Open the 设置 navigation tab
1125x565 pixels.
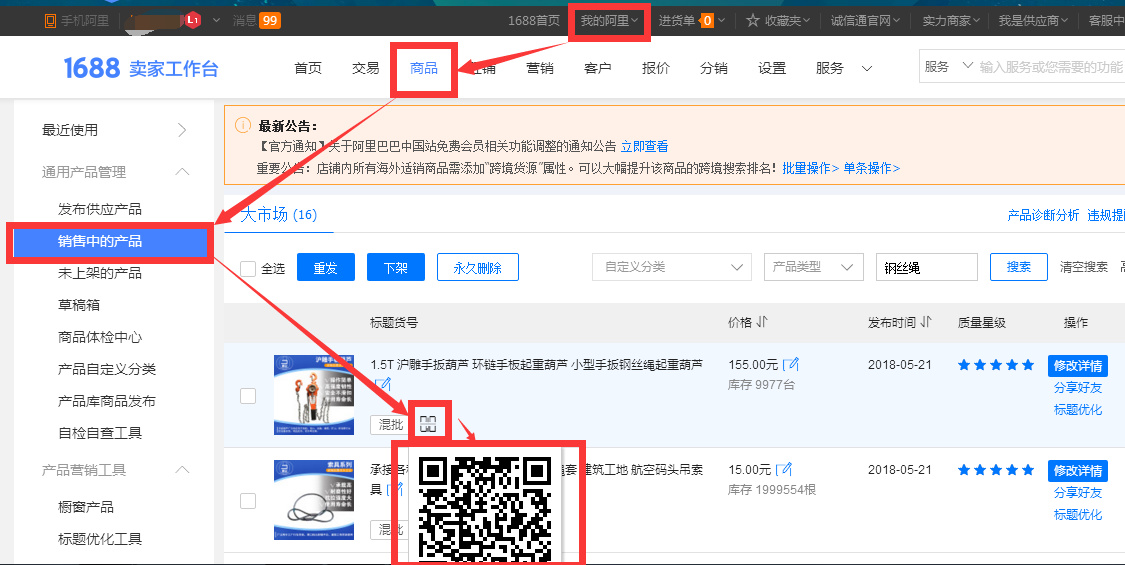pyautogui.click(x=772, y=68)
